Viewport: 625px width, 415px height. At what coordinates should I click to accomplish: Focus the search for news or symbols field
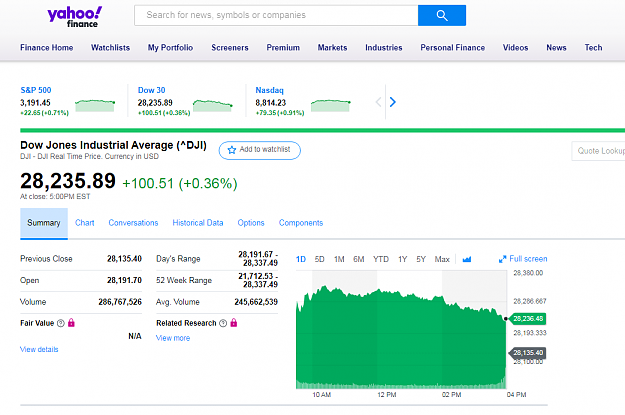(276, 16)
